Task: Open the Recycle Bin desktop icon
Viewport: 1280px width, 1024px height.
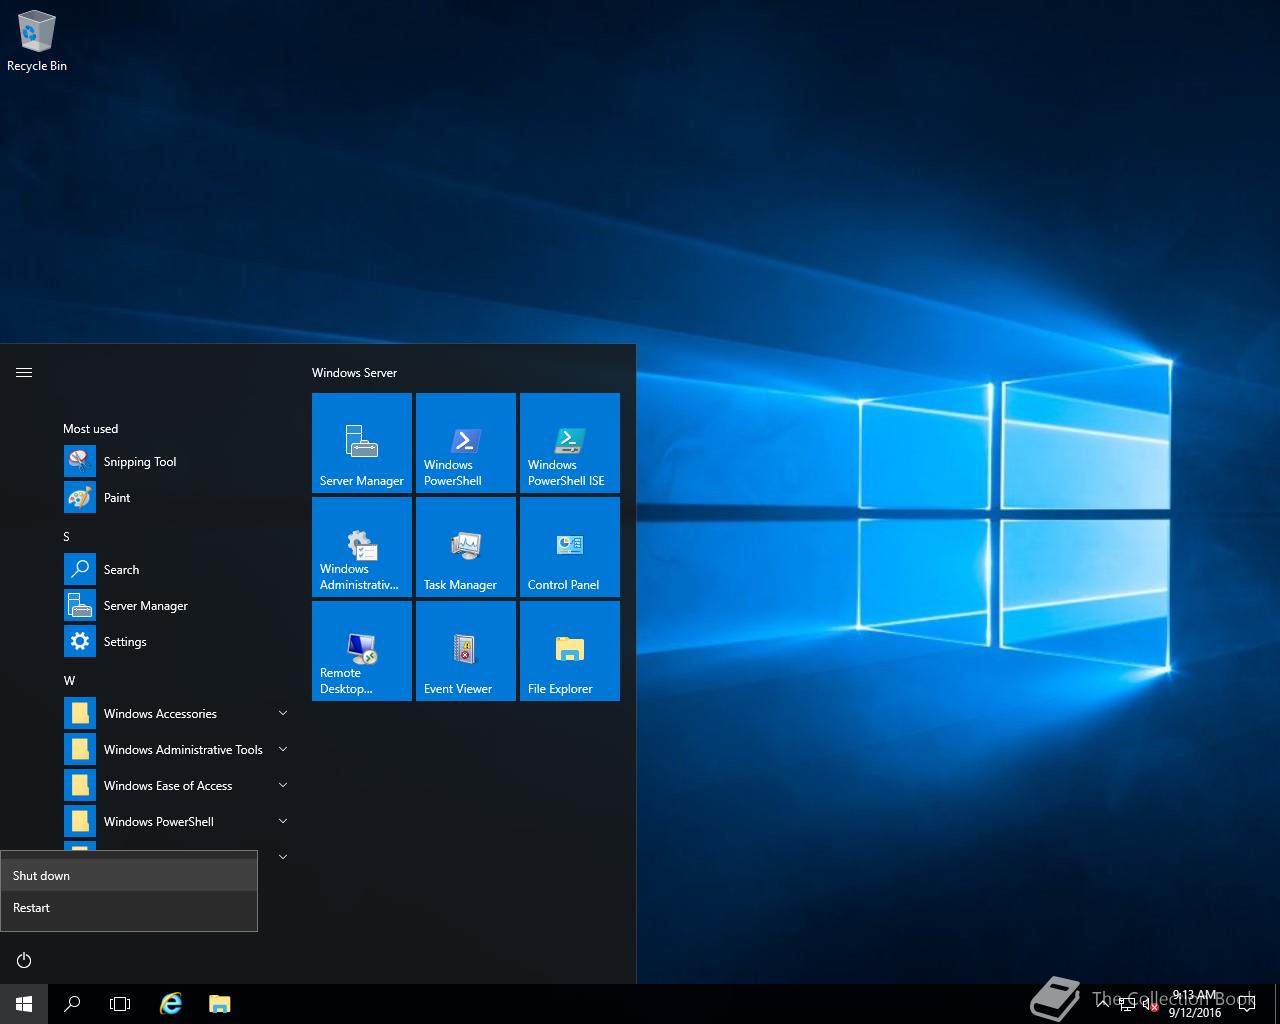Action: click(37, 42)
